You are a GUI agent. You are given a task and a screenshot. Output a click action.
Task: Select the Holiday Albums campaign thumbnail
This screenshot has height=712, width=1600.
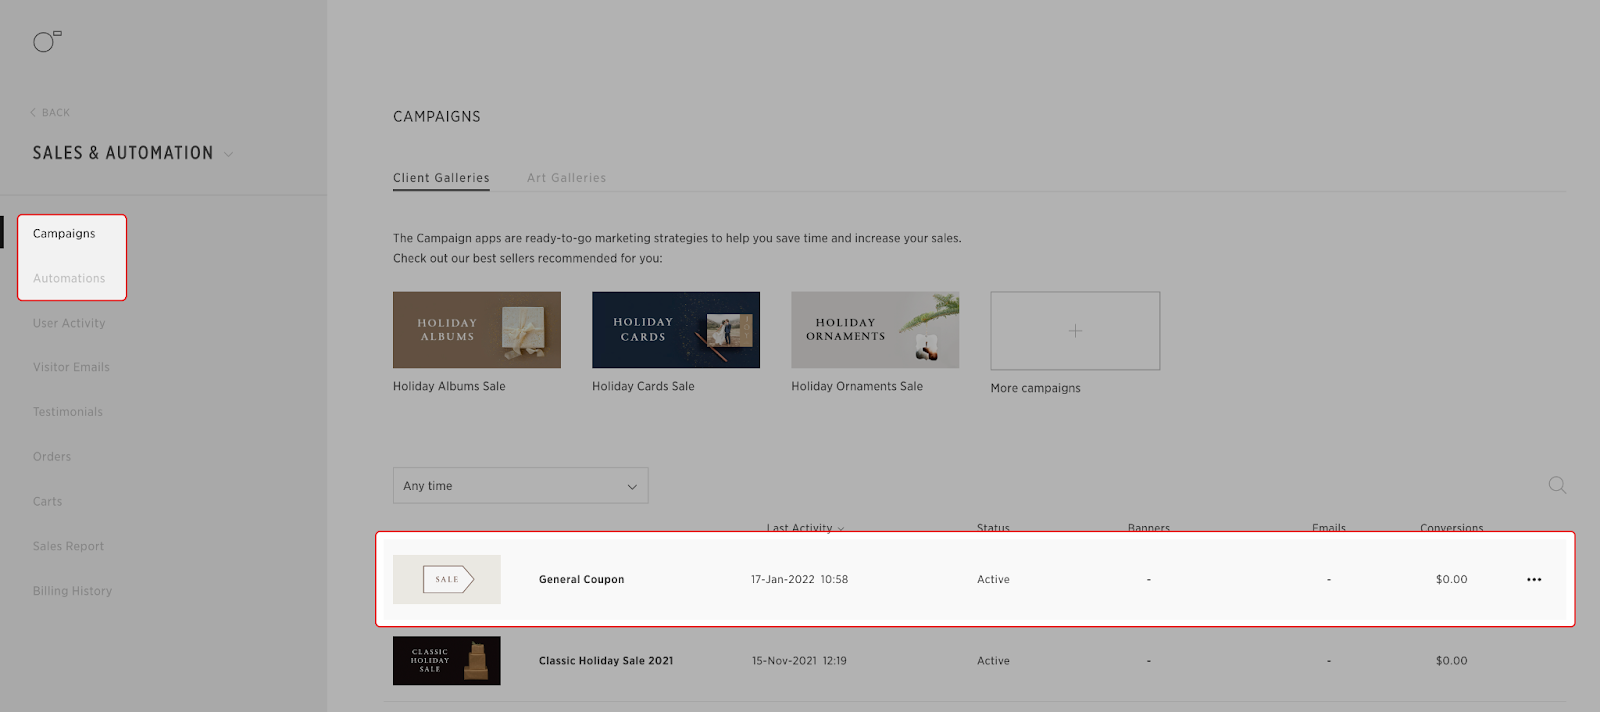477,330
